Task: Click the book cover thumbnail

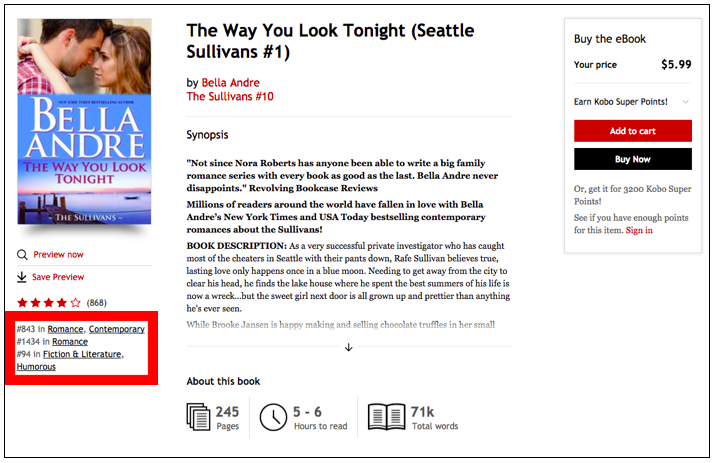Action: (84, 122)
